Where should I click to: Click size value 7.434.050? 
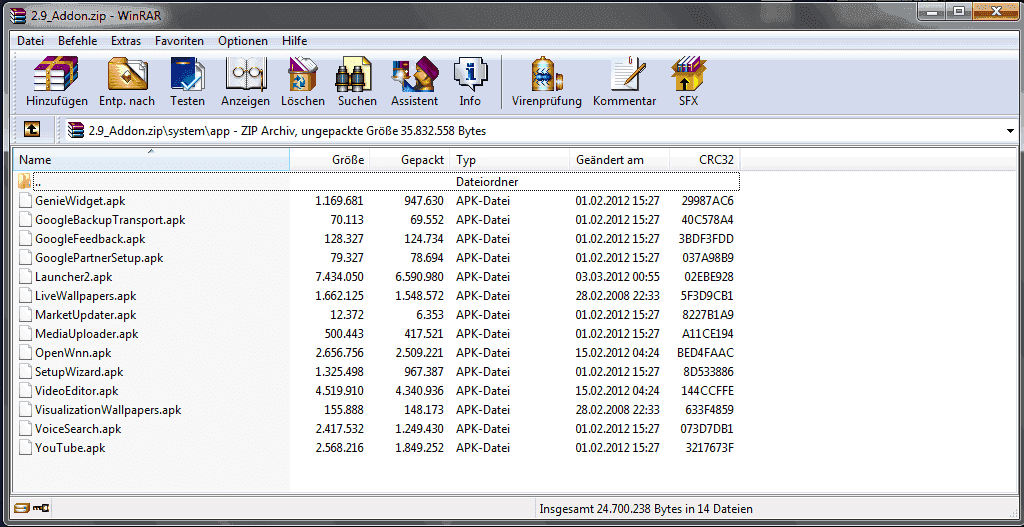click(339, 277)
